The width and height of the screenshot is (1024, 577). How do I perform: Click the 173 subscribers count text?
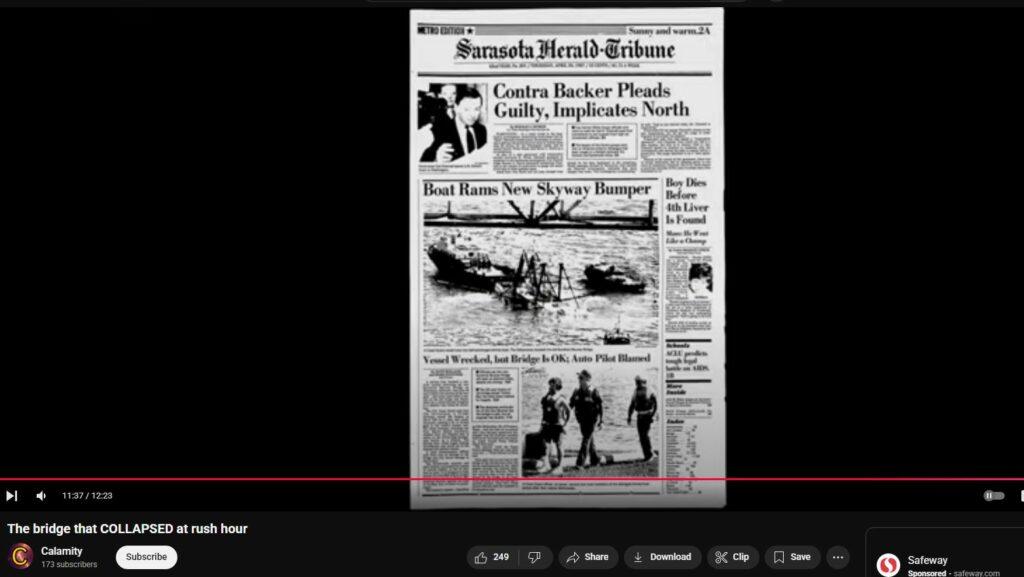(x=69, y=565)
